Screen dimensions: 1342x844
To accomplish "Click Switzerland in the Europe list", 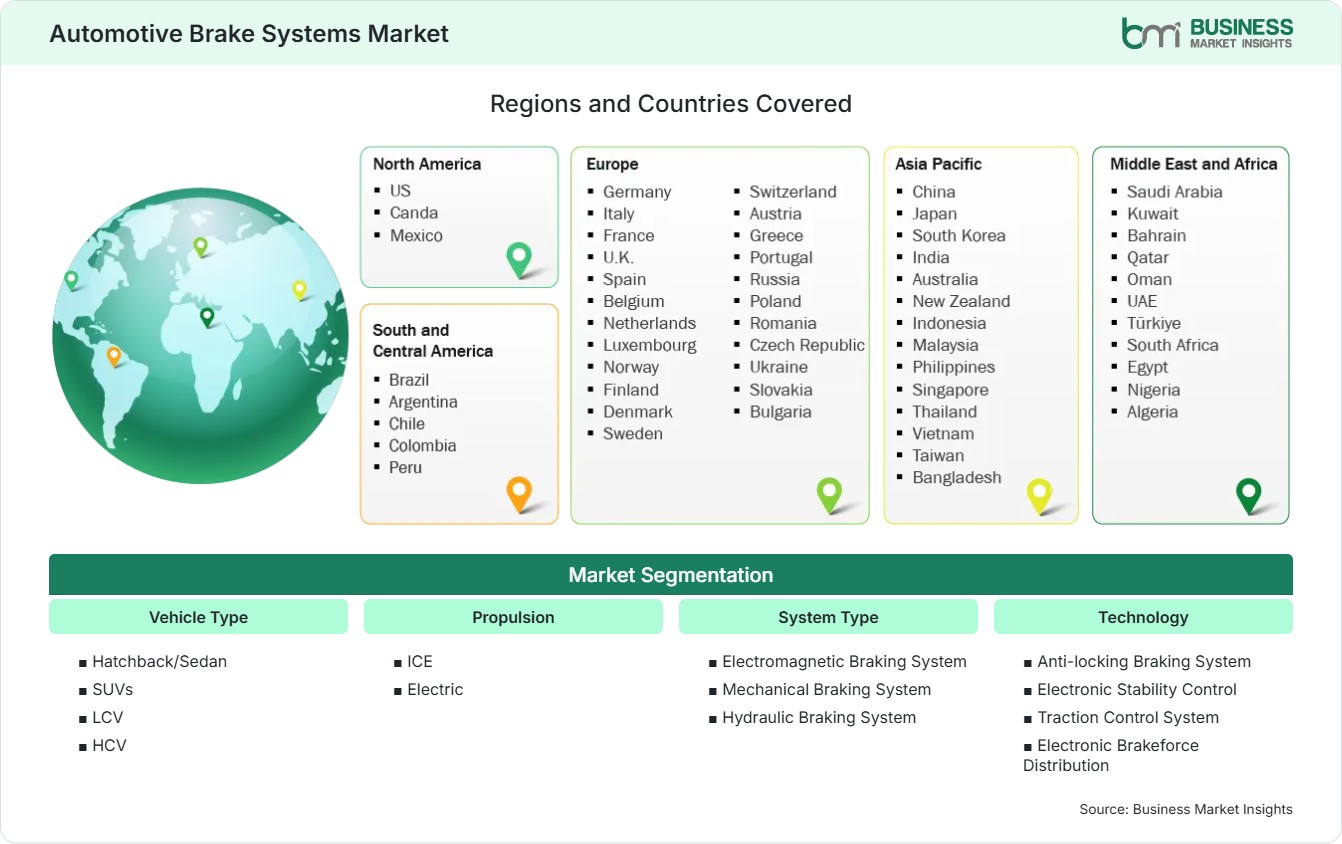I will [793, 191].
